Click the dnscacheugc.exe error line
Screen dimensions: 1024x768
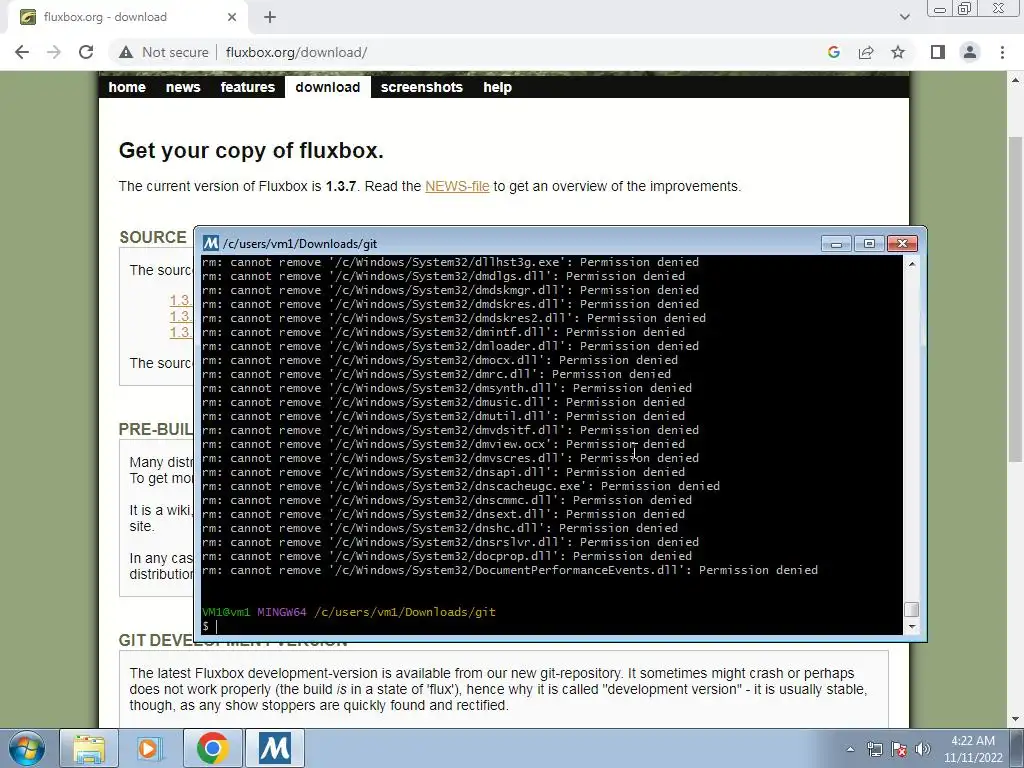460,487
